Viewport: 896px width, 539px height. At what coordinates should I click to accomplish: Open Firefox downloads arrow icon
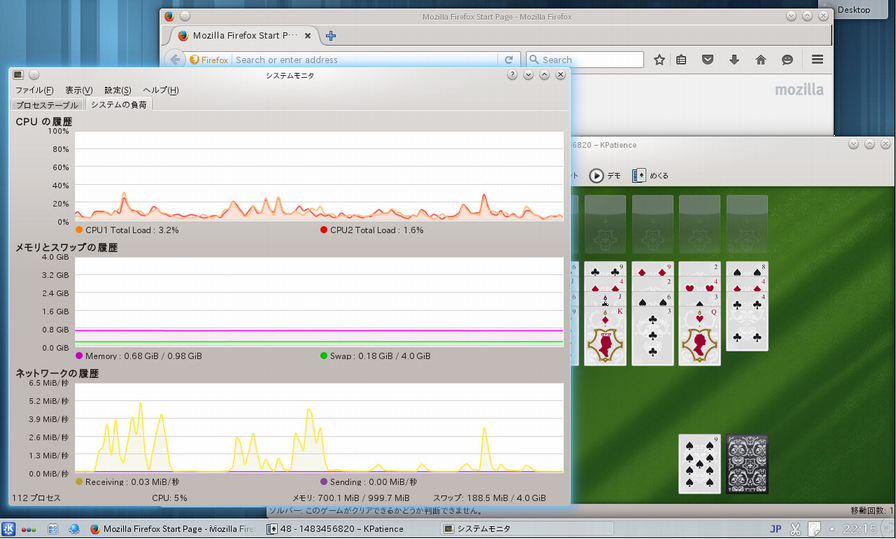pos(734,60)
